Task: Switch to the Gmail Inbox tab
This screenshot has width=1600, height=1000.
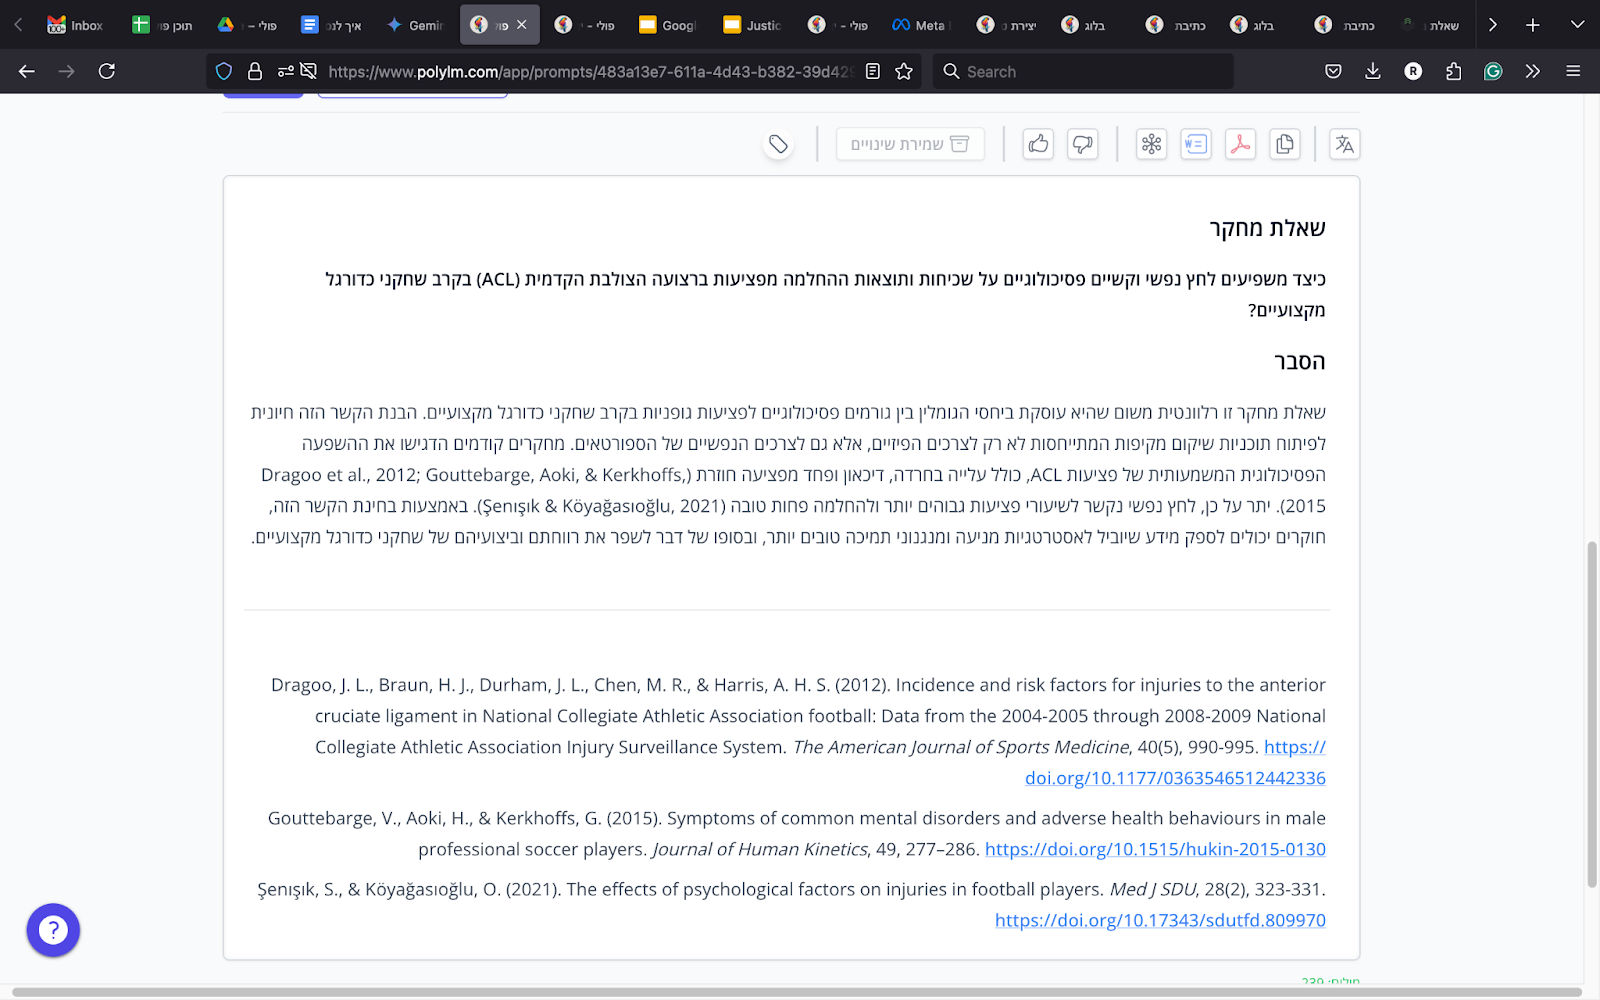Action: pos(76,25)
